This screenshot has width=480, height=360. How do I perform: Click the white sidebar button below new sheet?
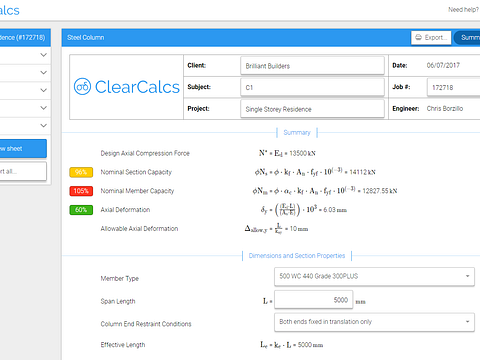pos(23,171)
